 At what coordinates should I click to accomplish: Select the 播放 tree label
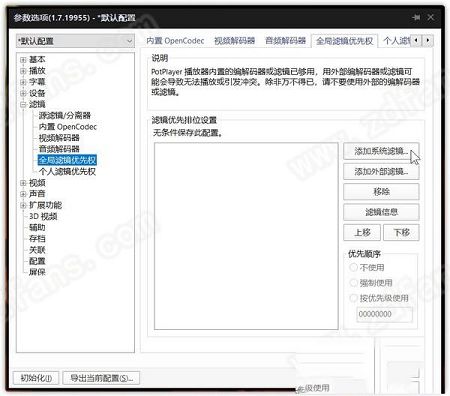point(37,71)
